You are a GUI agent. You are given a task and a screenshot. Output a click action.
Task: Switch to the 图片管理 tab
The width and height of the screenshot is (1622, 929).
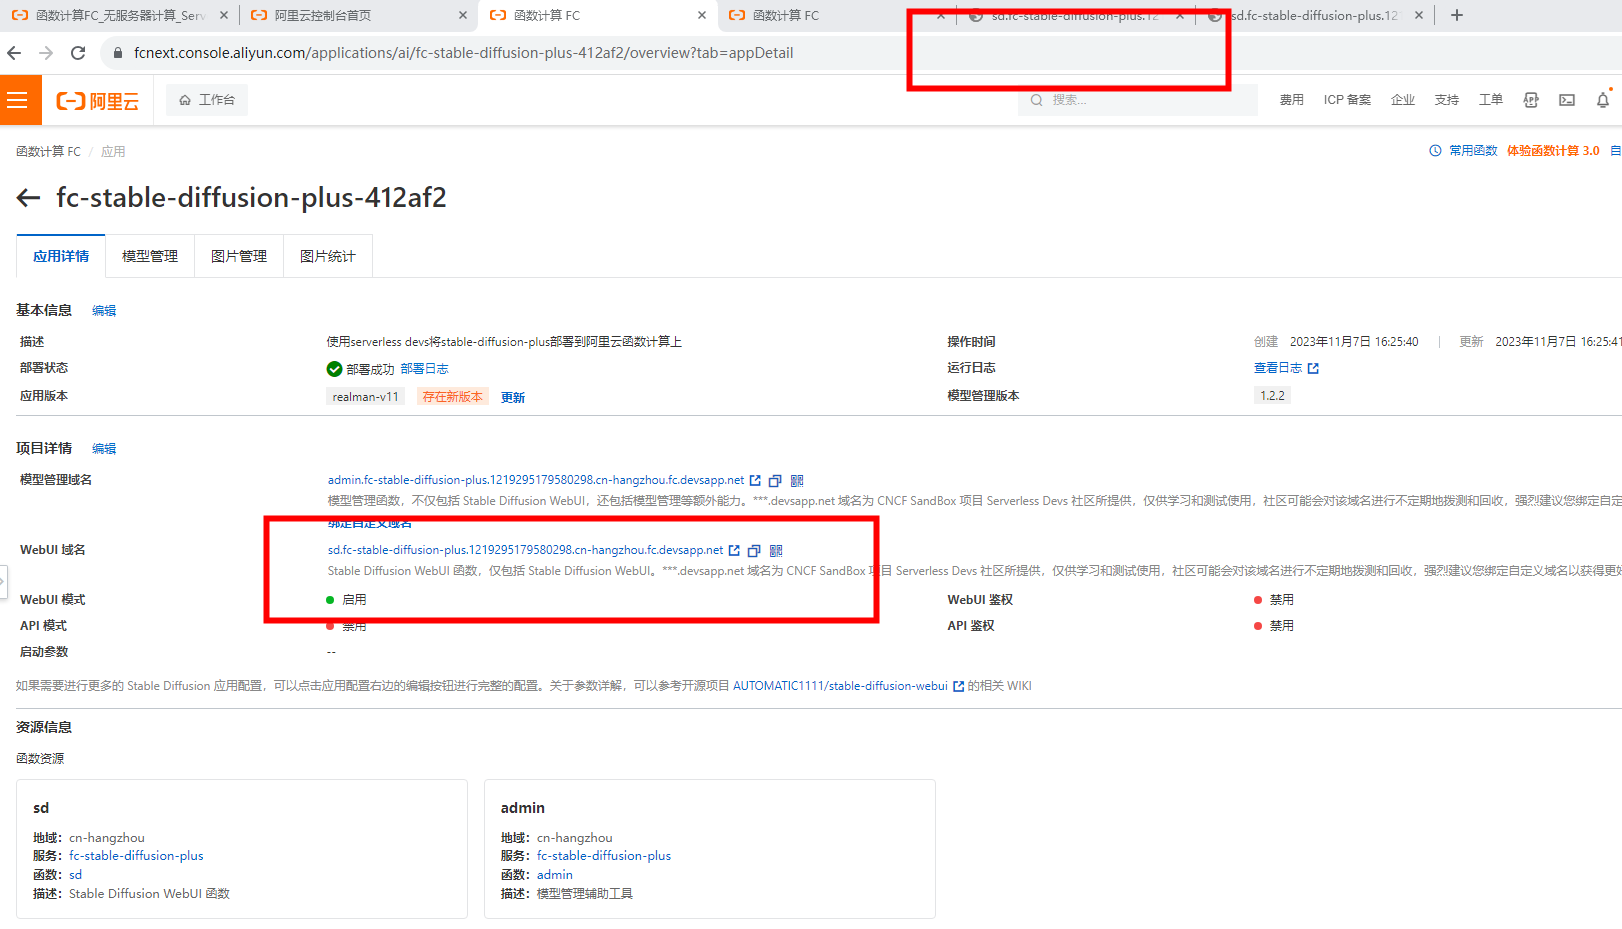point(239,256)
